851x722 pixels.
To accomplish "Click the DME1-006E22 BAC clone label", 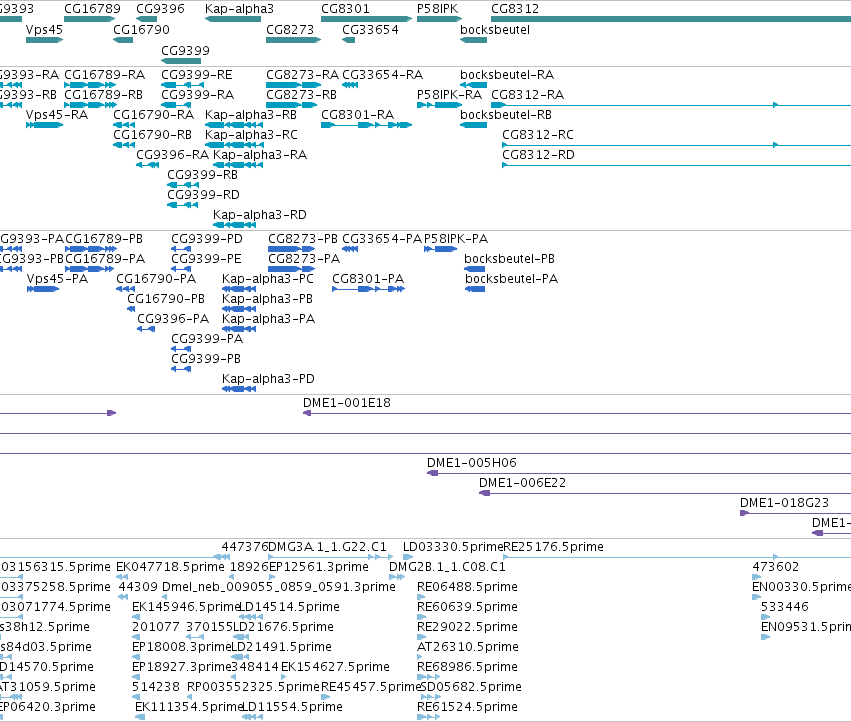I will point(523,483).
